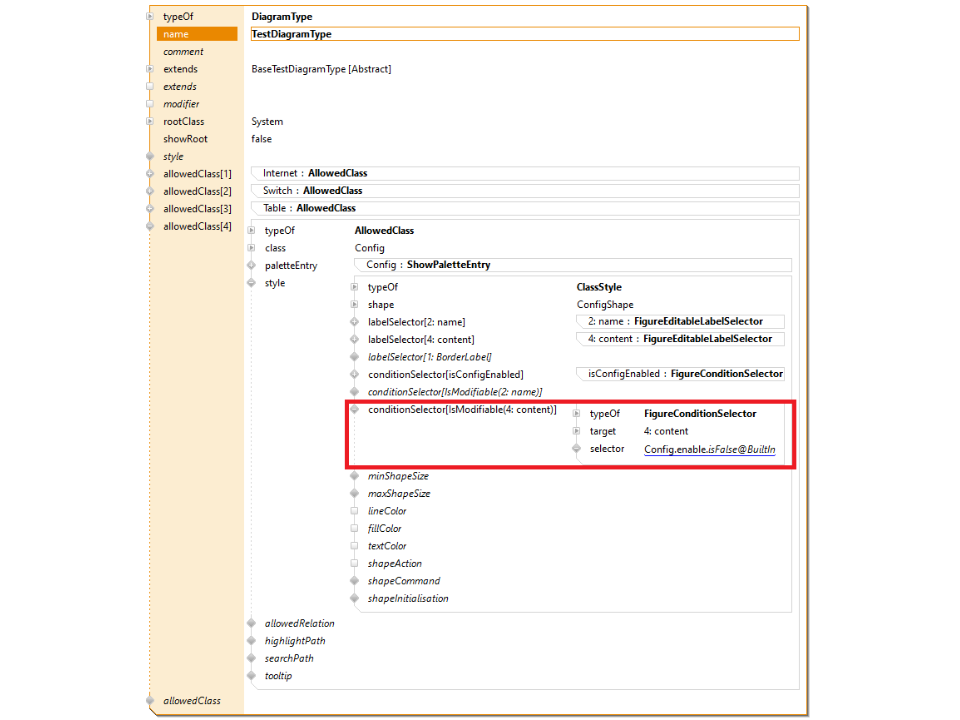
Task: Toggle the small box beside lineColor
Action: 354,511
